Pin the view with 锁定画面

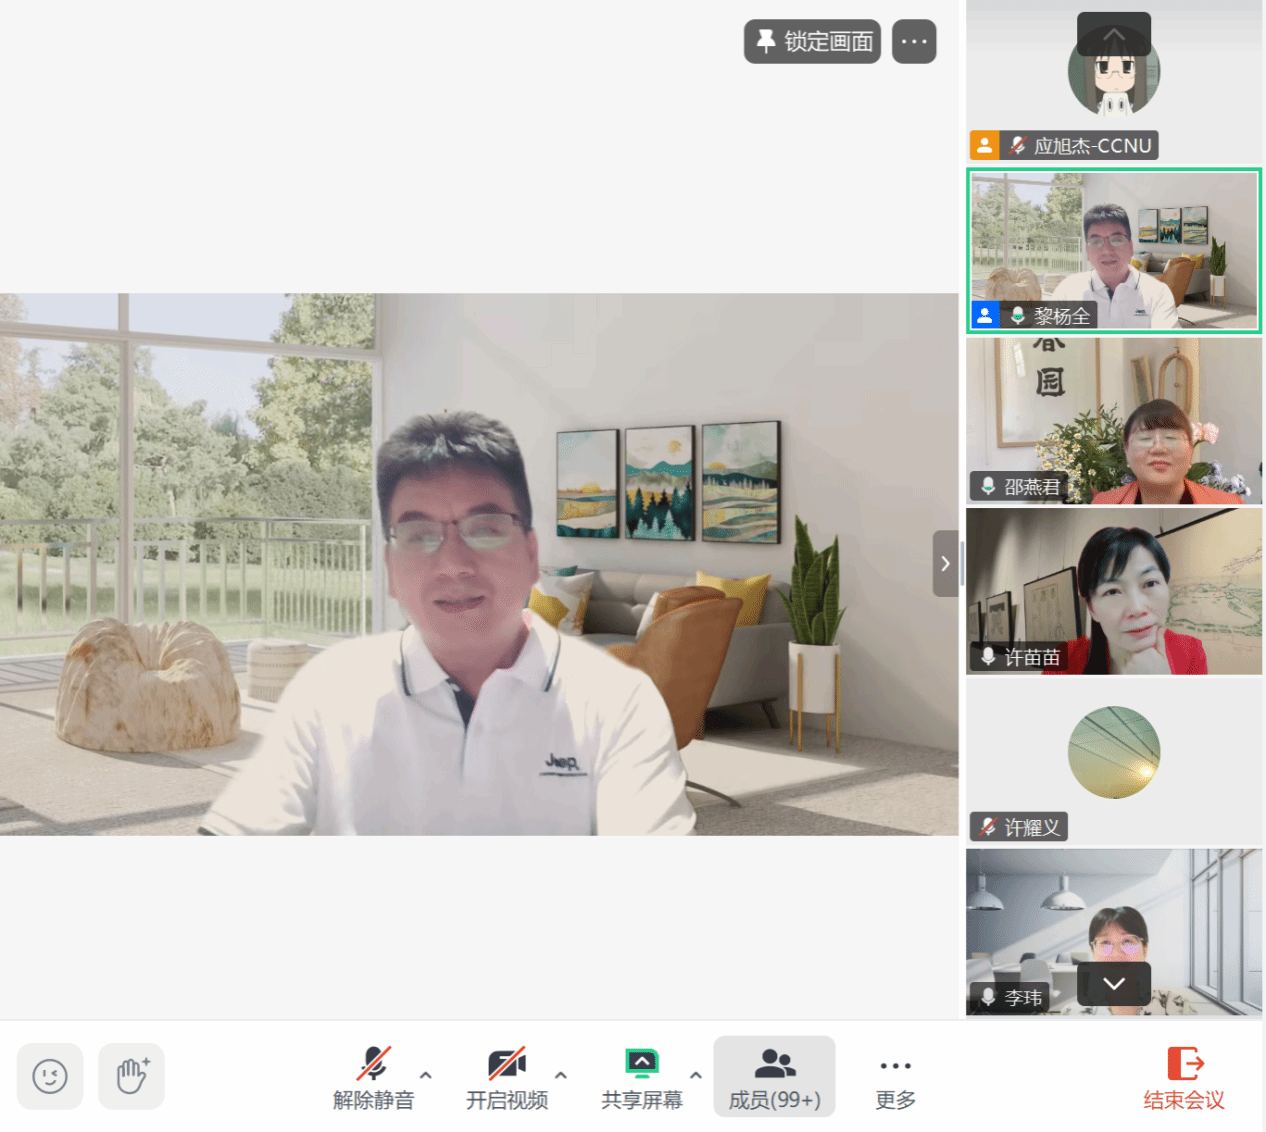tap(812, 42)
